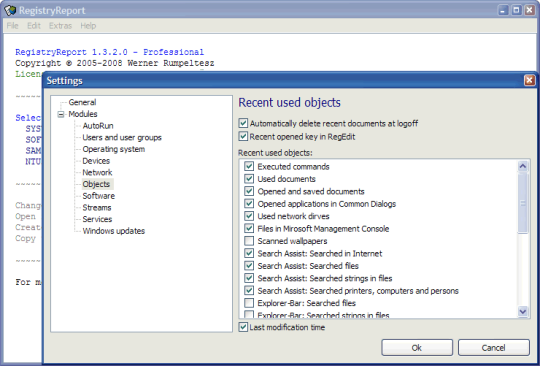Screen dimensions: 540x366
Task: Select Services module
Action: click(x=97, y=219)
